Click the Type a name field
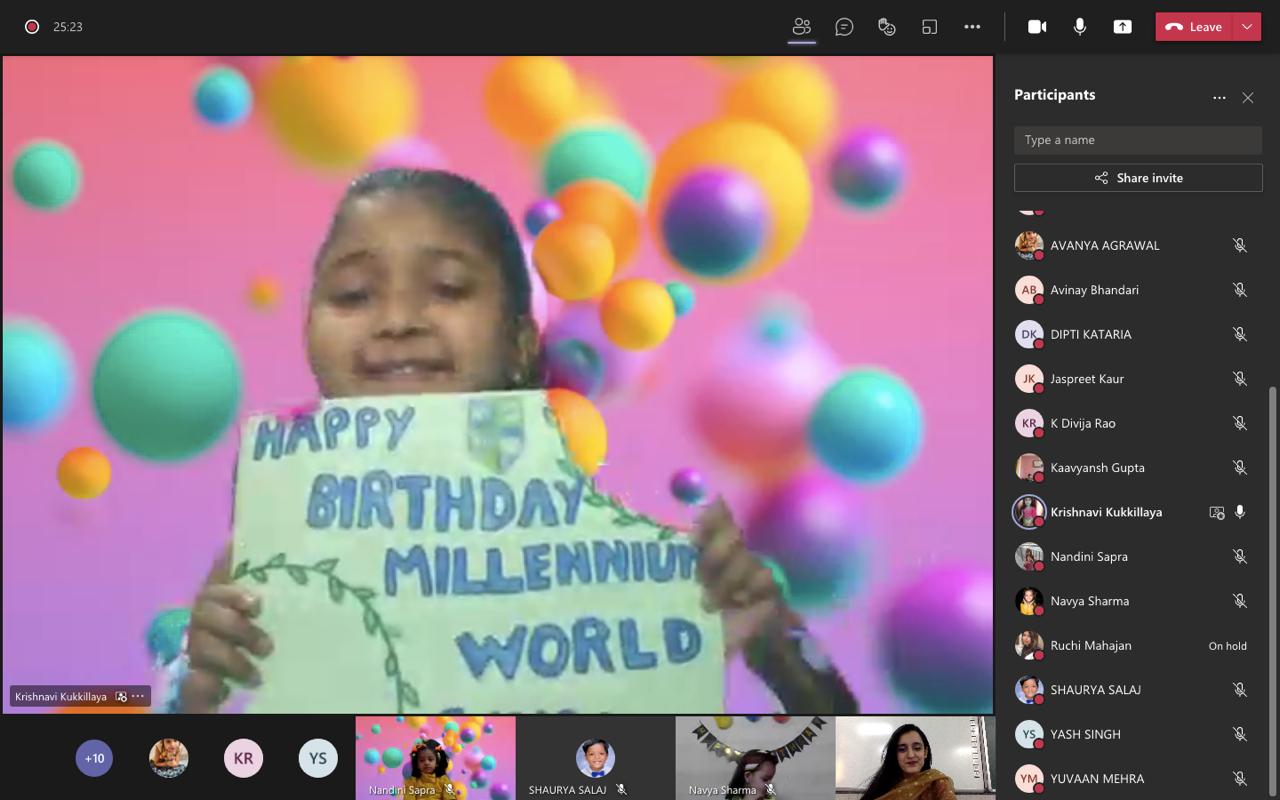This screenshot has height=800, width=1280. [1138, 140]
